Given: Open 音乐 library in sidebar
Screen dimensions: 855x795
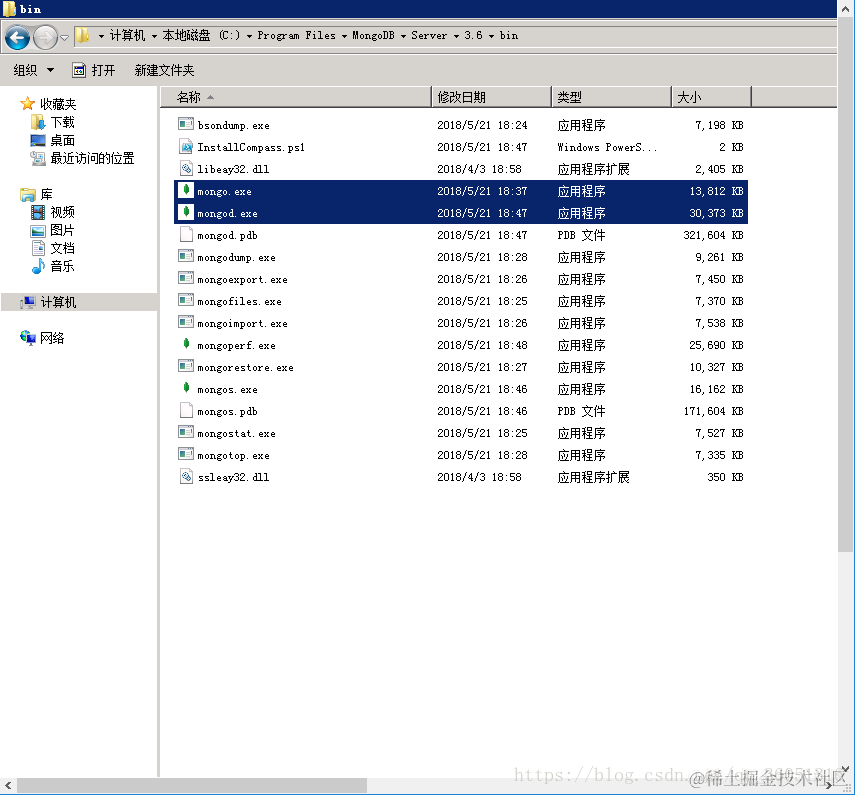Looking at the screenshot, I should (x=52, y=267).
